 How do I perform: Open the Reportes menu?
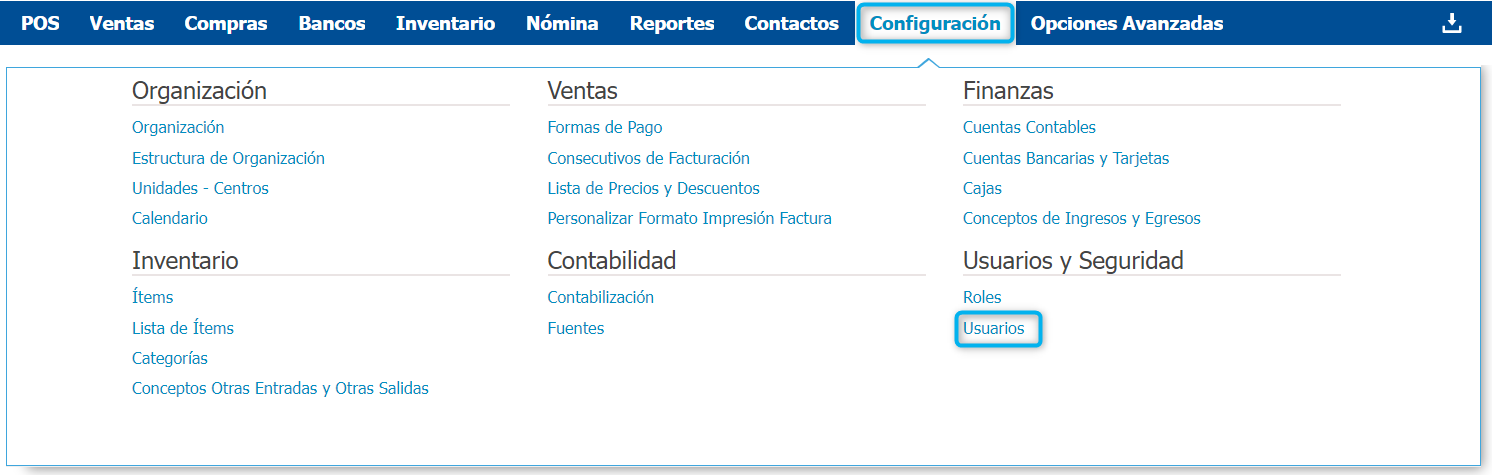[x=672, y=23]
